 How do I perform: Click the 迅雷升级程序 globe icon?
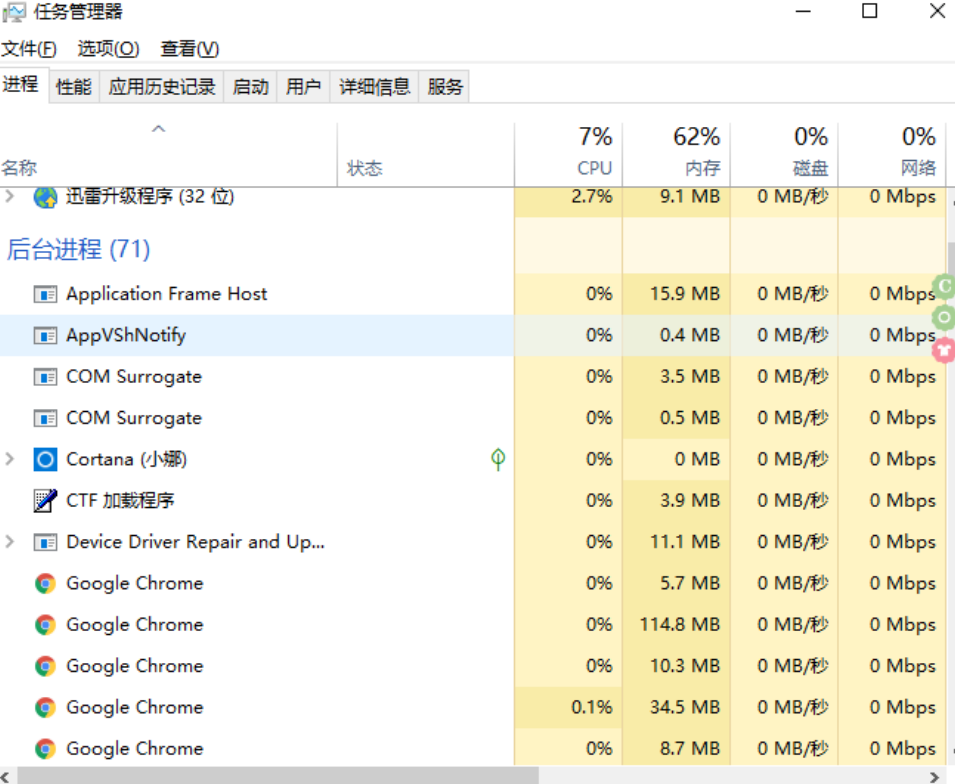tap(45, 197)
